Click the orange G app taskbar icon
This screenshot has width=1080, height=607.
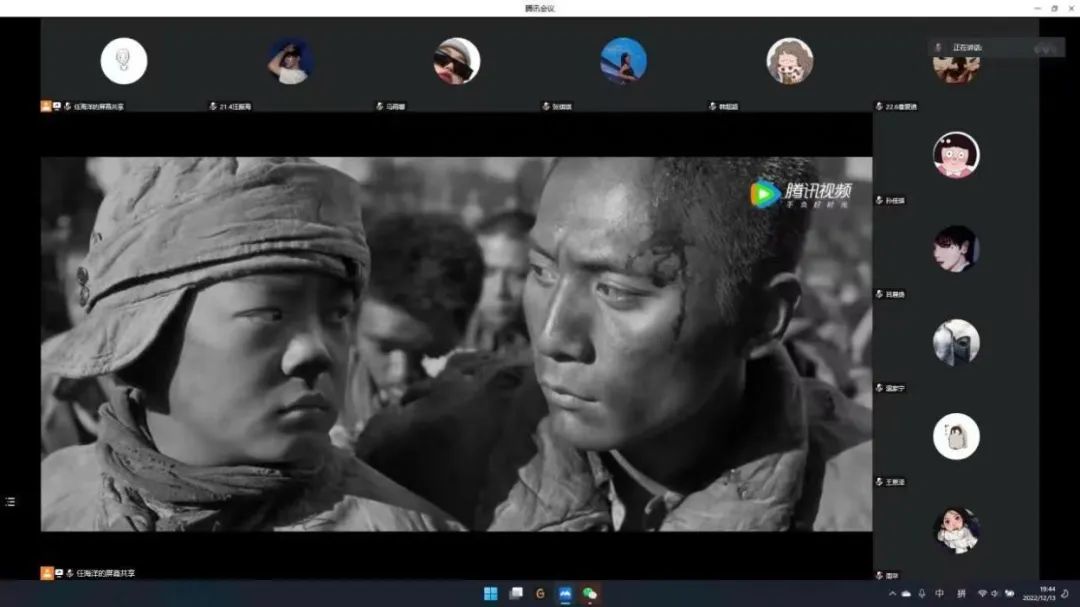[x=540, y=593]
